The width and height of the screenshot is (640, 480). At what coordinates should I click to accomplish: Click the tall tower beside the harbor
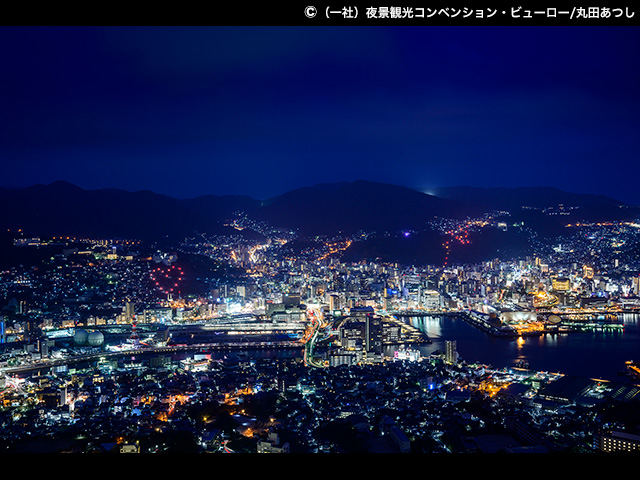coord(451,351)
